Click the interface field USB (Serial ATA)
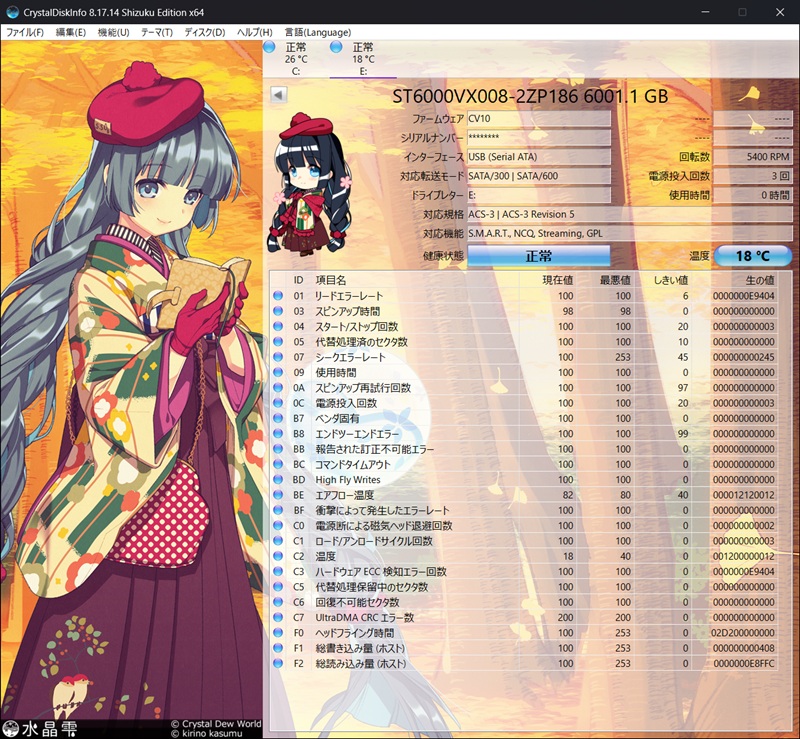 tap(539, 157)
